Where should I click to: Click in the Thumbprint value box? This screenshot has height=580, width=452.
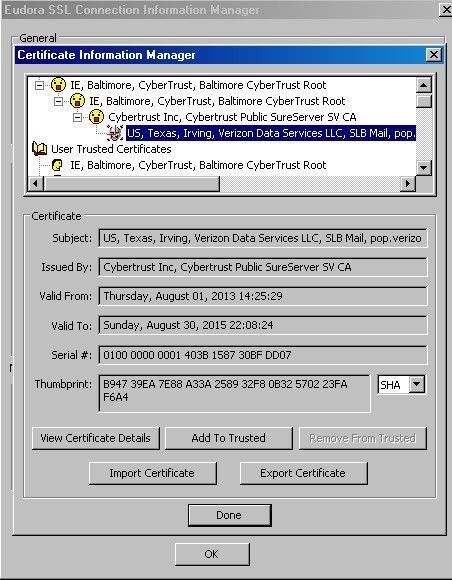point(235,393)
